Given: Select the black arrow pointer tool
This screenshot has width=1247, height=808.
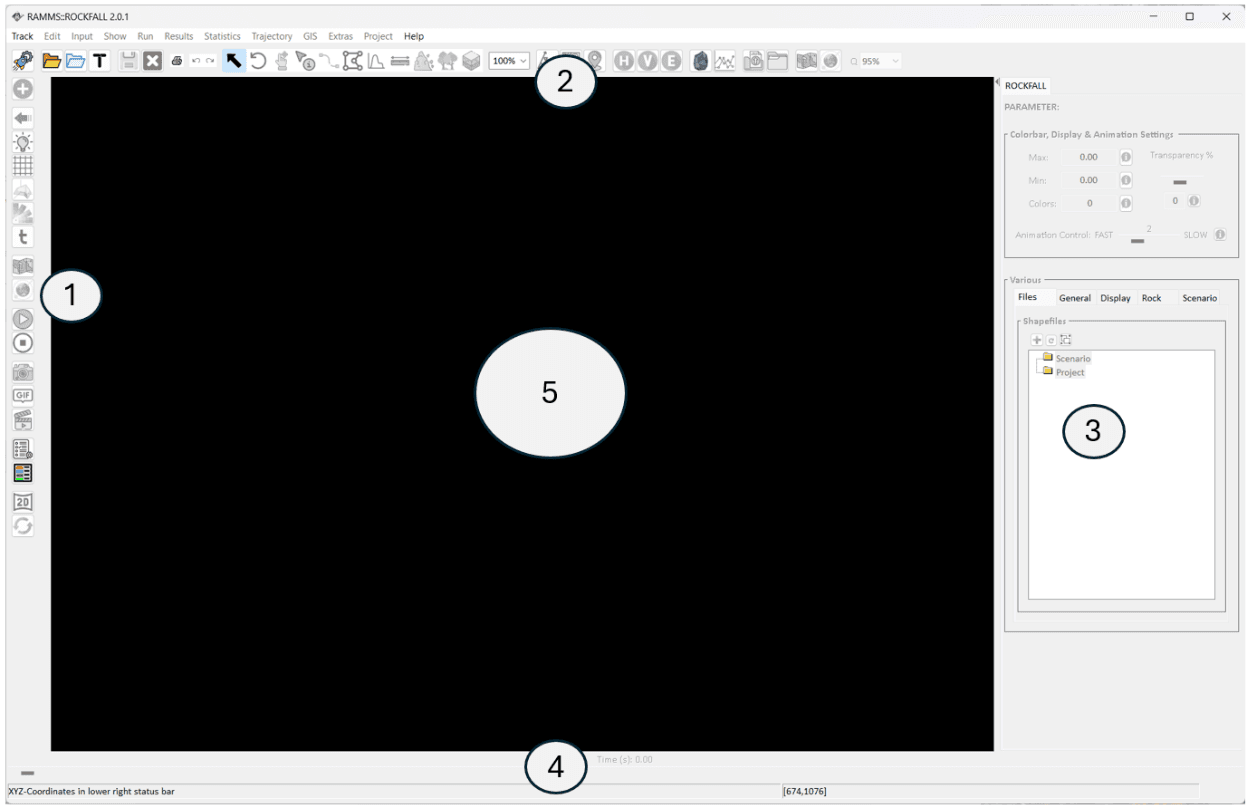Looking at the screenshot, I should coord(234,61).
